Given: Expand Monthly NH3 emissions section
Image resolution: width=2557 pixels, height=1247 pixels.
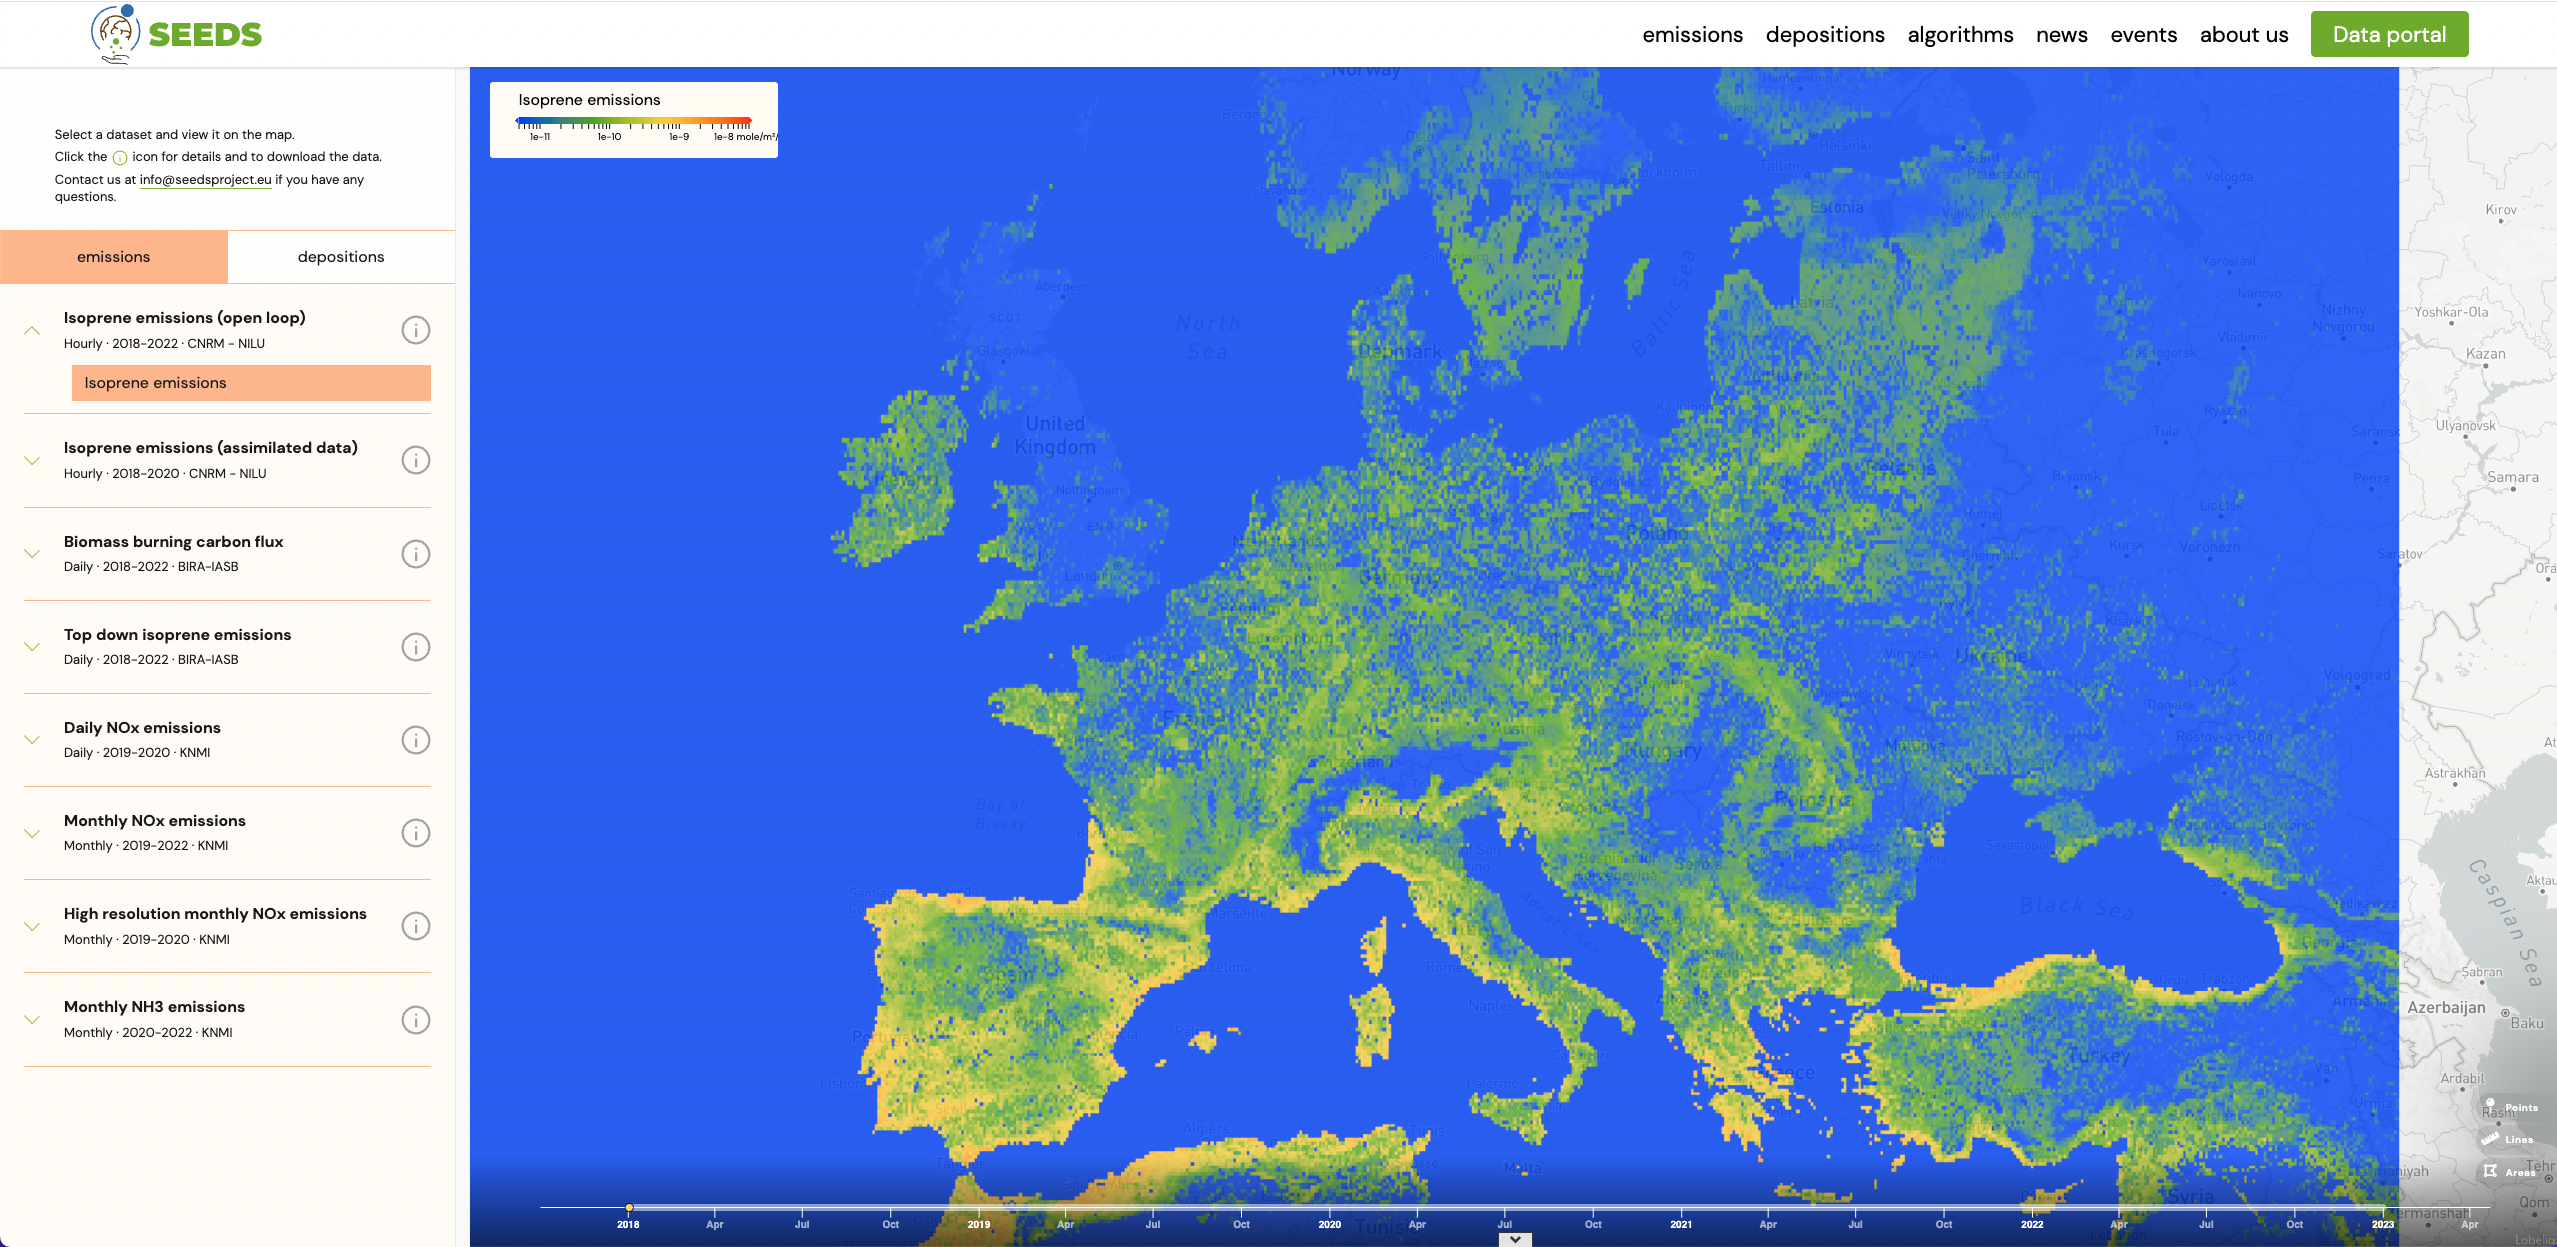Looking at the screenshot, I should 32,1020.
